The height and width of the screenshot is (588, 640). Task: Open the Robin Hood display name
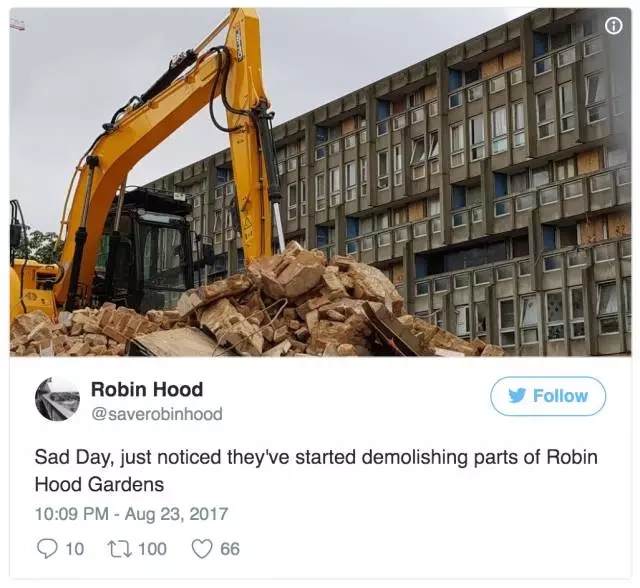147,389
